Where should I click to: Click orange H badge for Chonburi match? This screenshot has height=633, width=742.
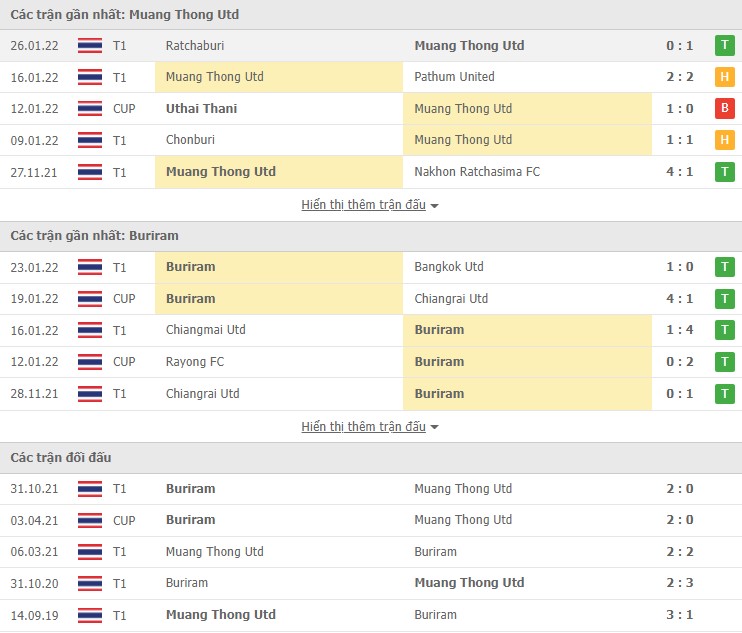(x=724, y=140)
